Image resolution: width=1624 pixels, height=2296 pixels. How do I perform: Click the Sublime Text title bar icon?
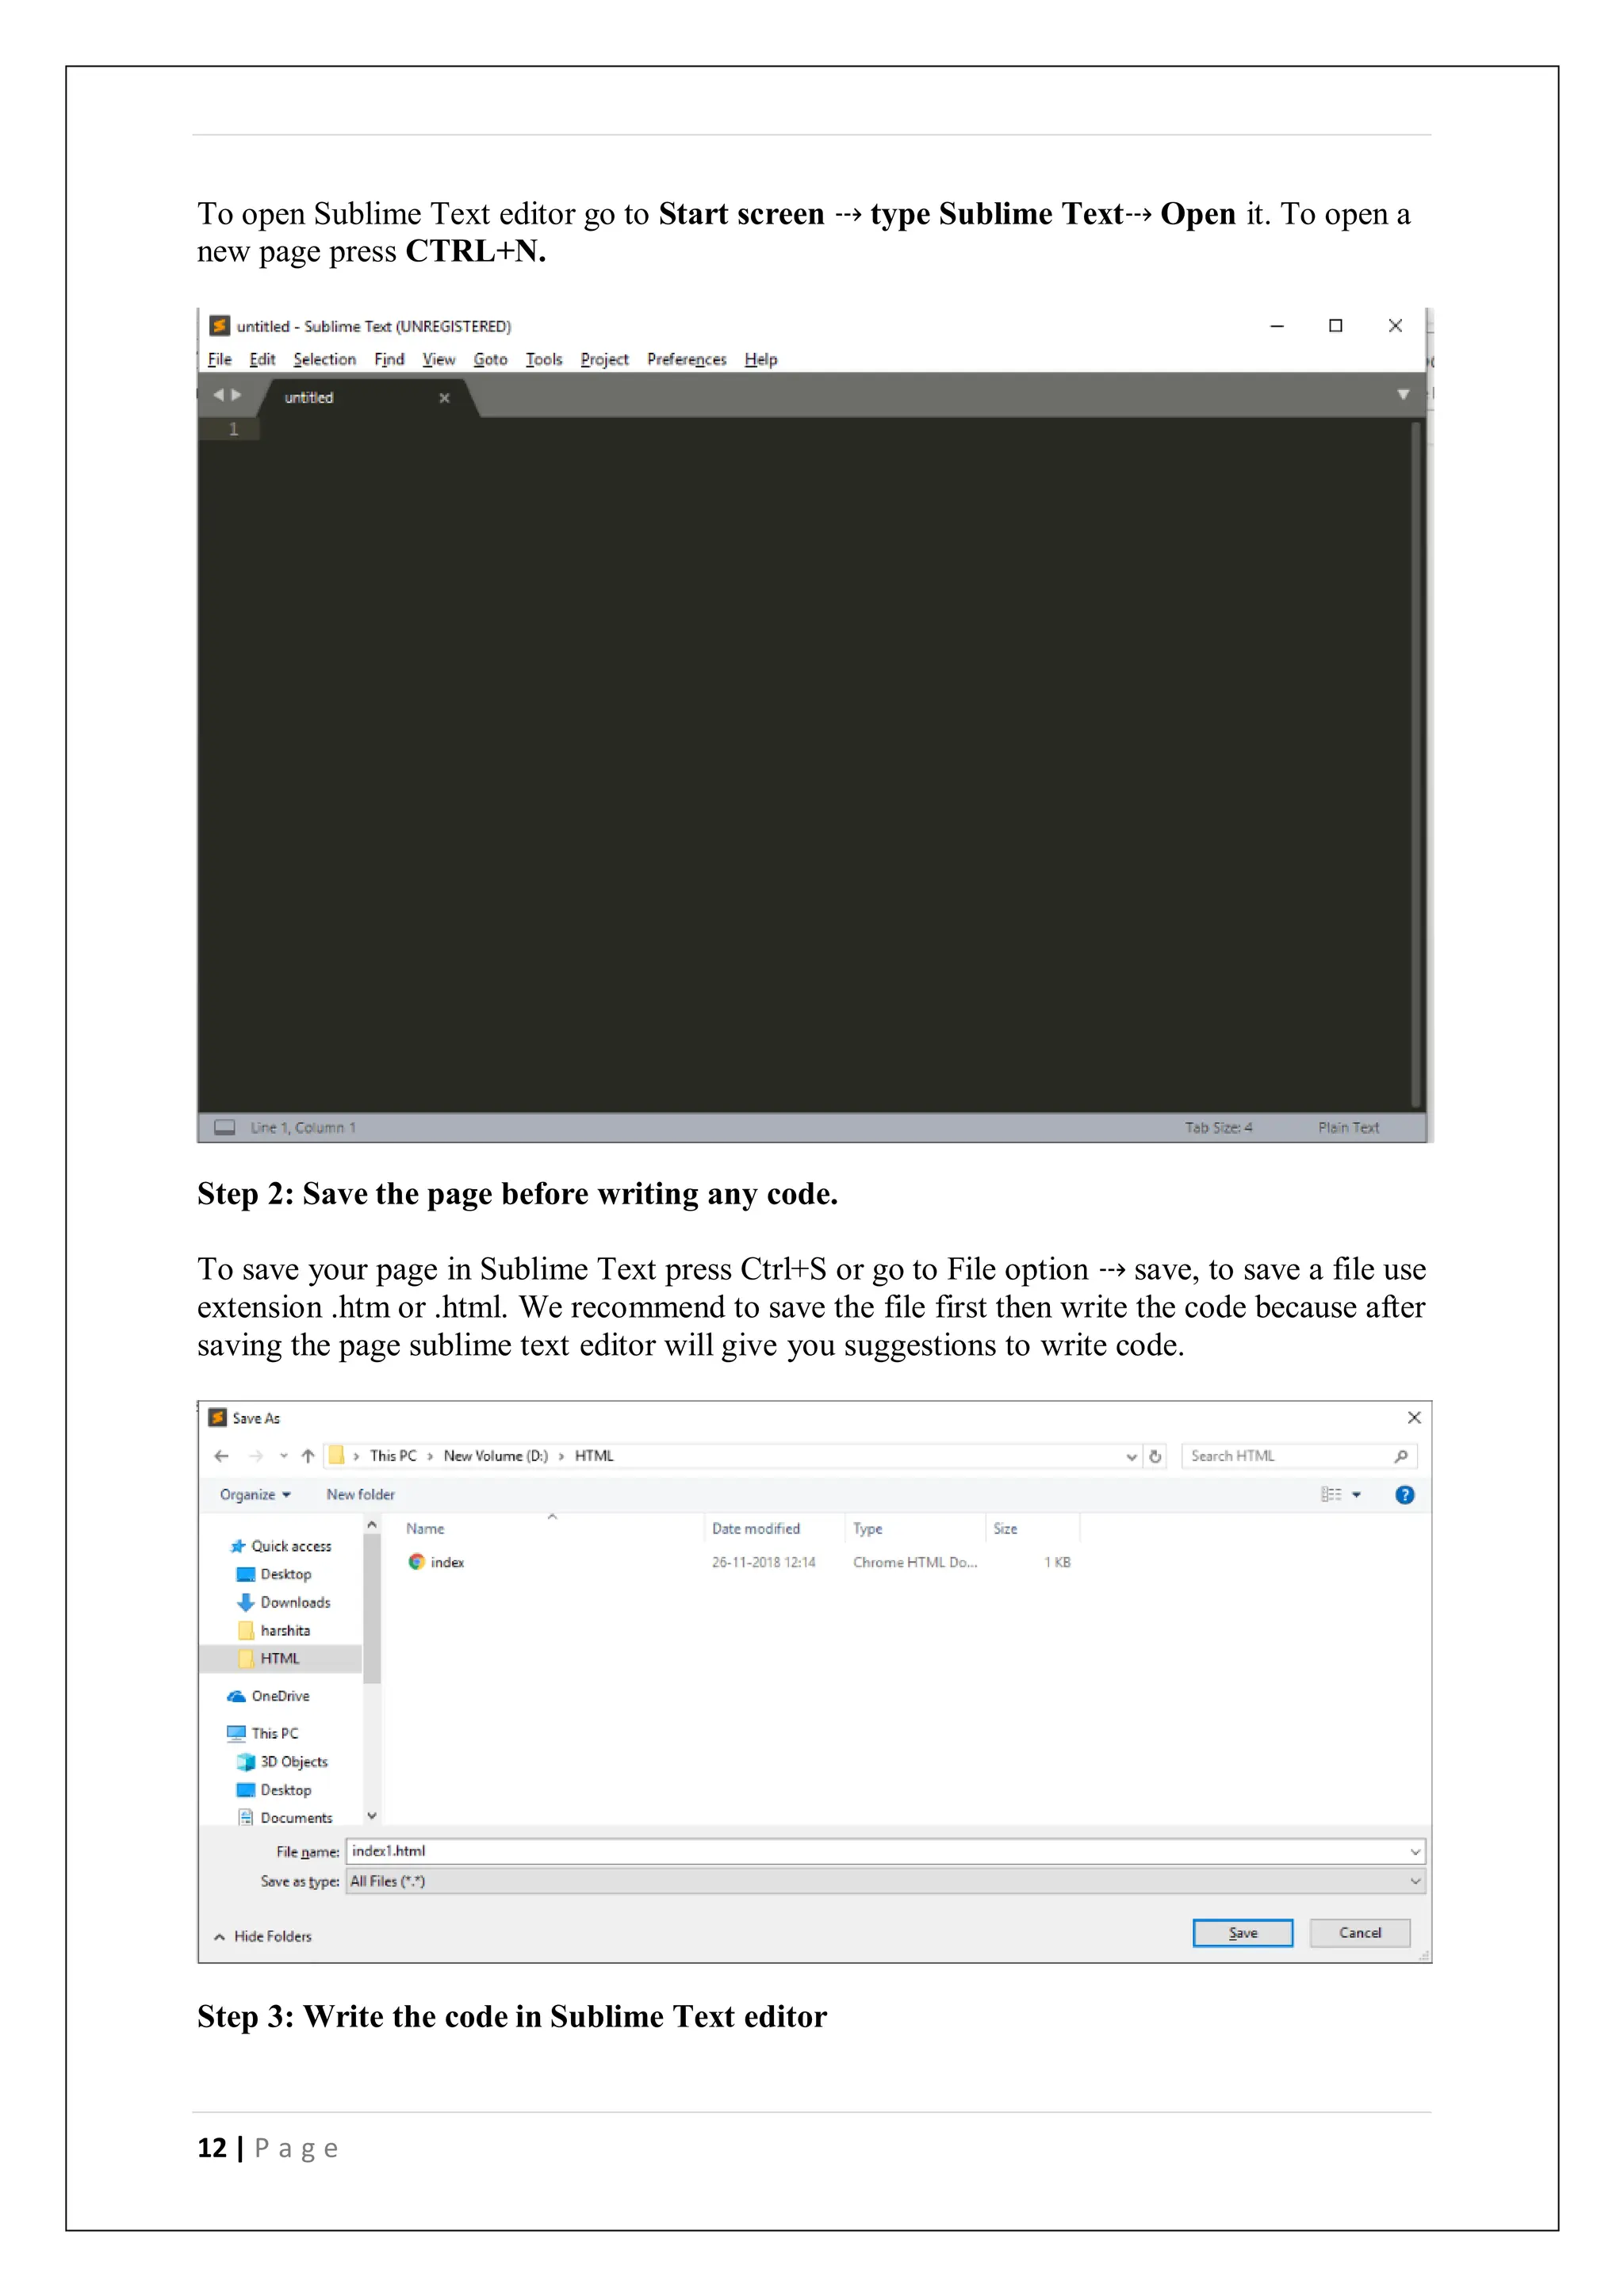tap(220, 326)
